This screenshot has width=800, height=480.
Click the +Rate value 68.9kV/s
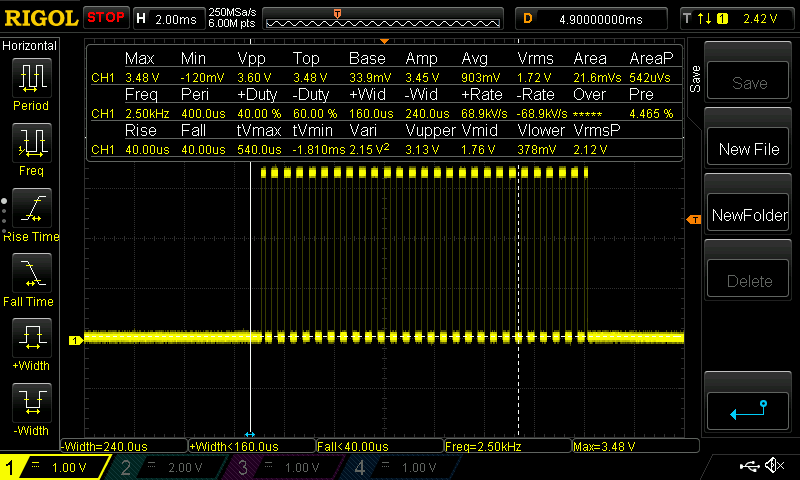[x=484, y=114]
